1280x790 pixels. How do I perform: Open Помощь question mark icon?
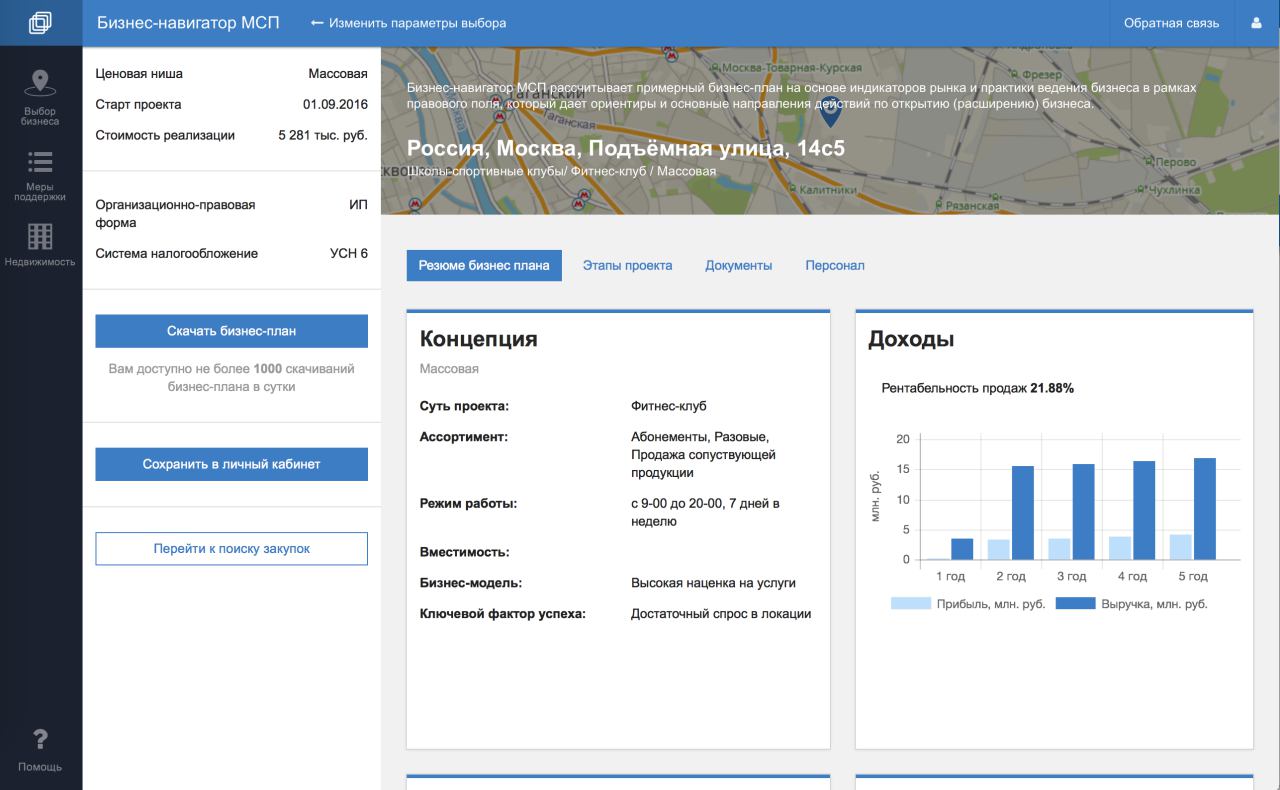[40, 740]
